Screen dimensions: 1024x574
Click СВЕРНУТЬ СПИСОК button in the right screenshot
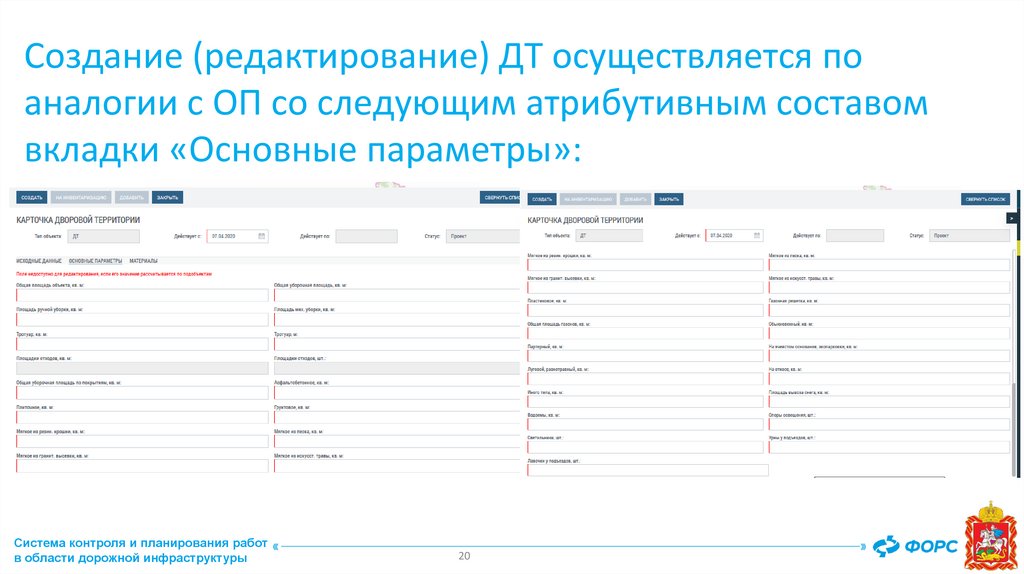985,199
